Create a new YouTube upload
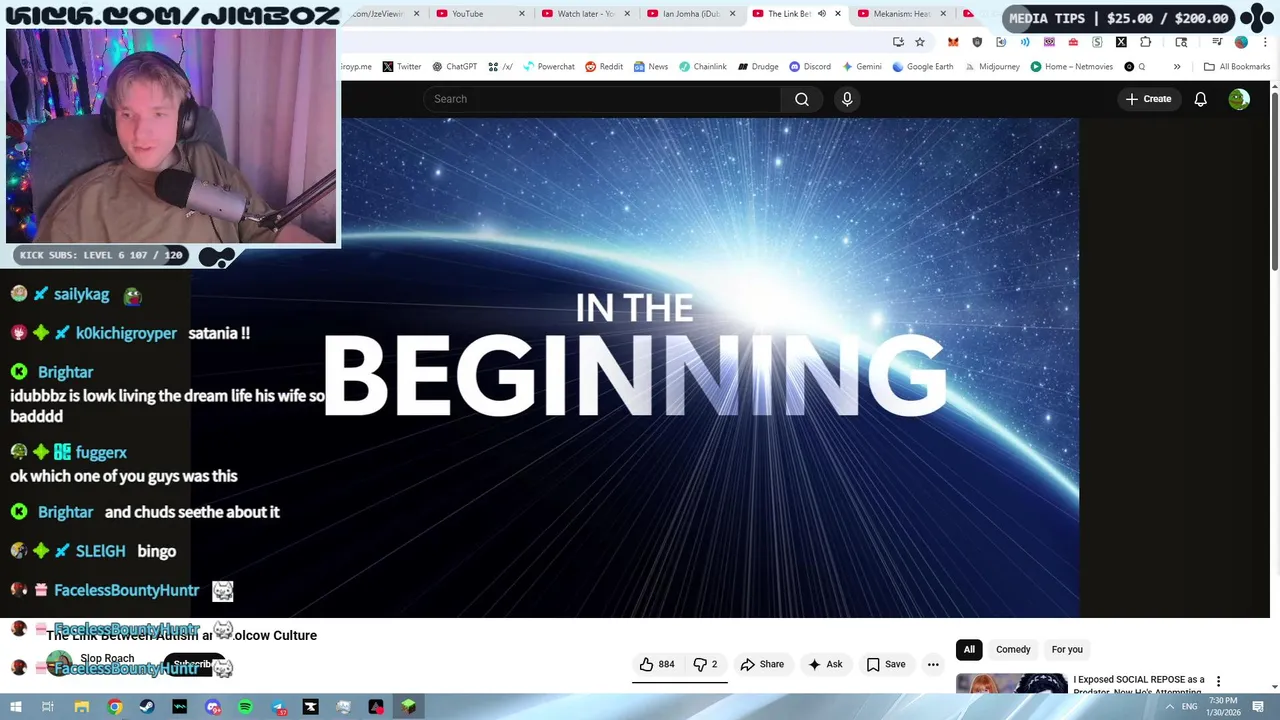The height and width of the screenshot is (720, 1280). pyautogui.click(x=1148, y=99)
